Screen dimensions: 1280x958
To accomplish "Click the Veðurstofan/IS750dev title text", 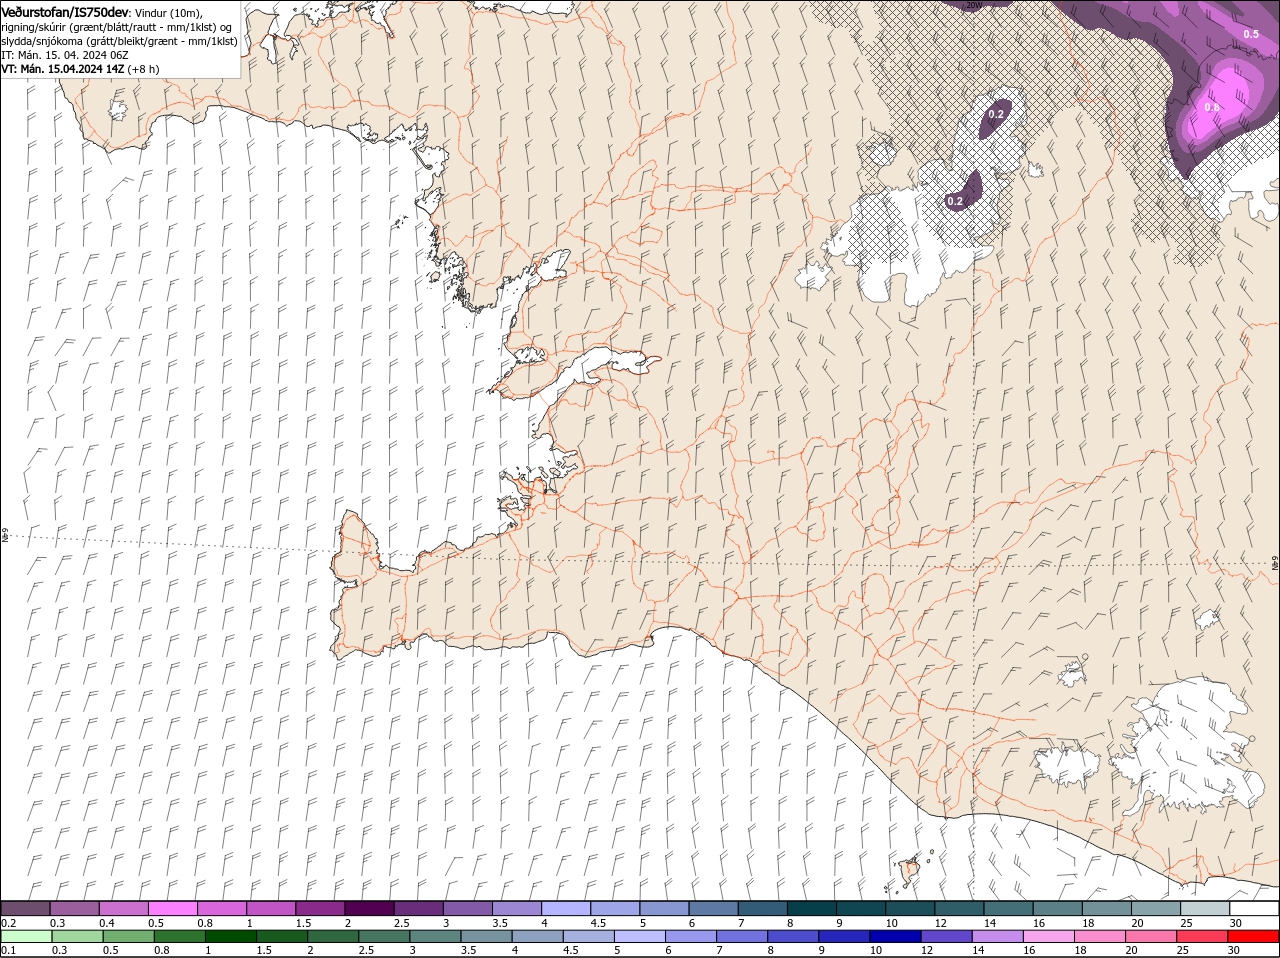I will 66,11.
